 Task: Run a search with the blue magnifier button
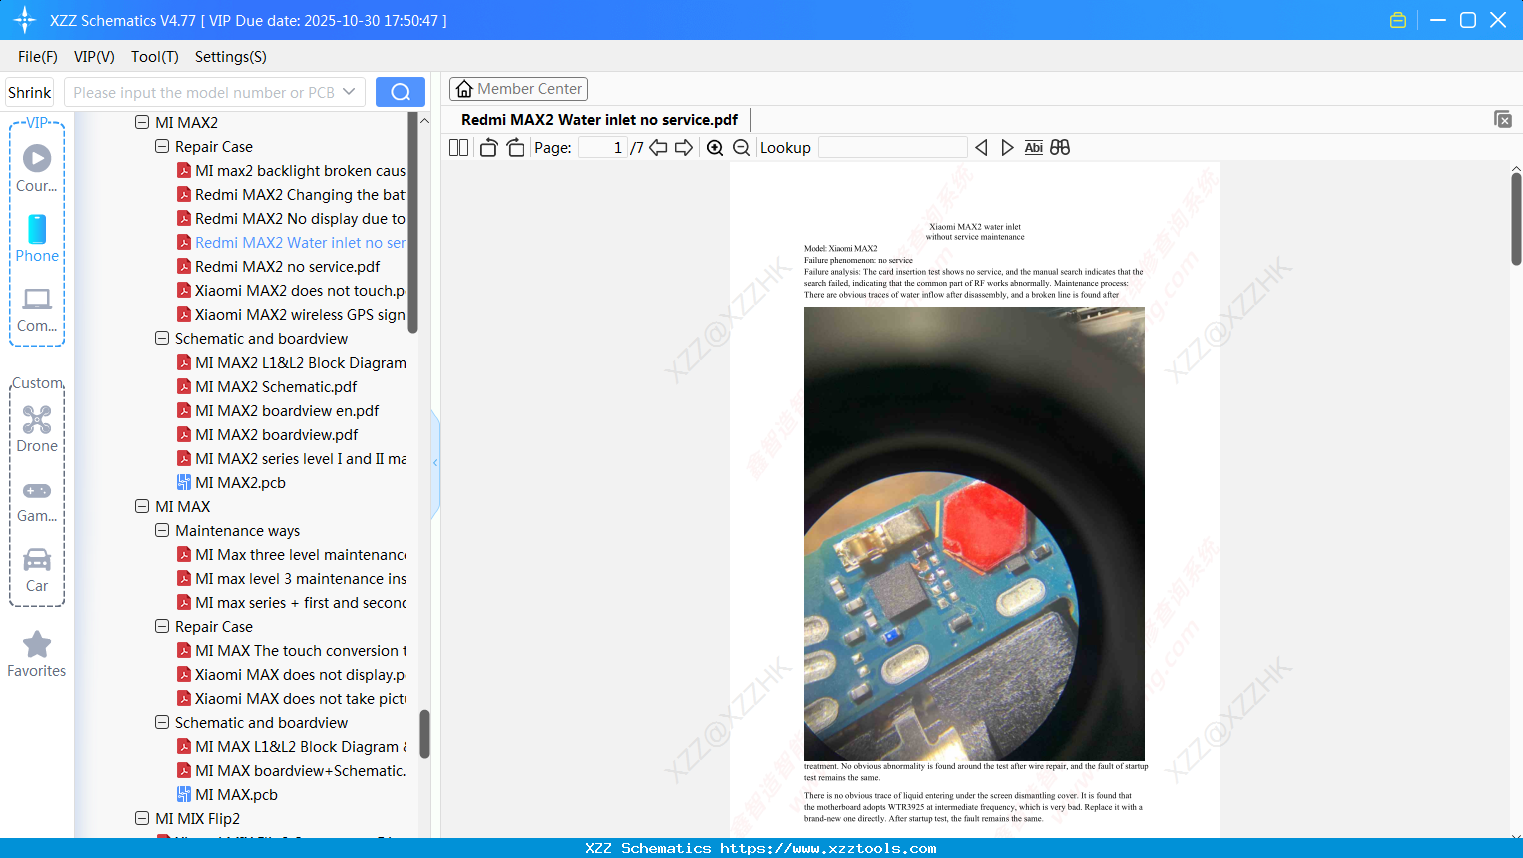click(x=400, y=91)
